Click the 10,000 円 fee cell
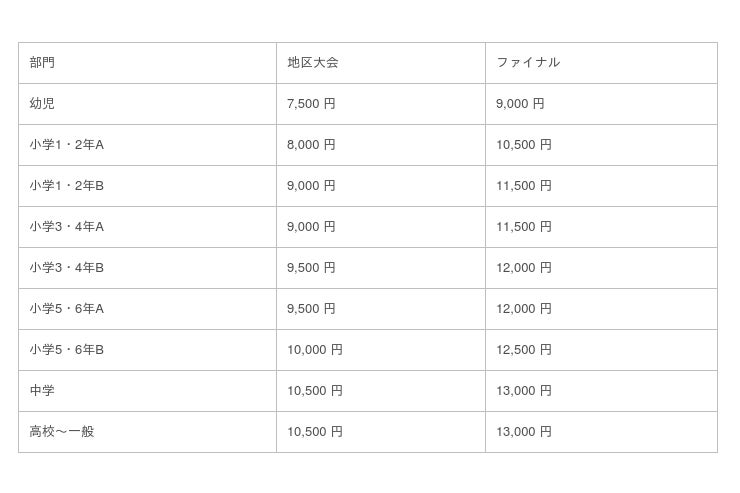Image resolution: width=740 pixels, height=493 pixels. [x=315, y=350]
